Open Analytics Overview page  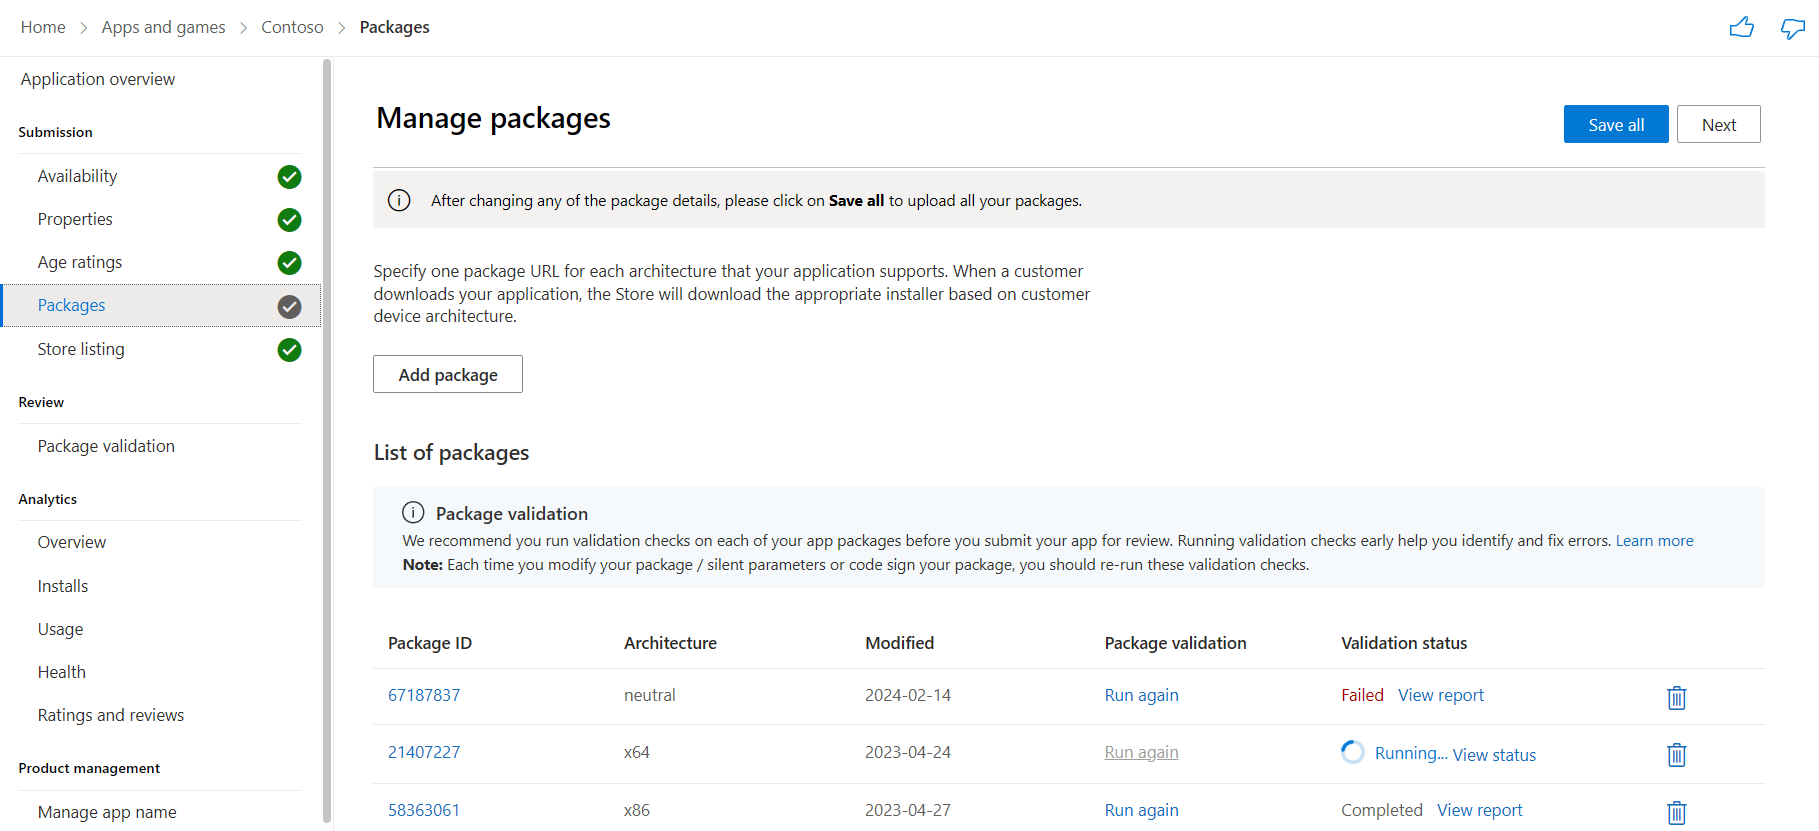(72, 542)
